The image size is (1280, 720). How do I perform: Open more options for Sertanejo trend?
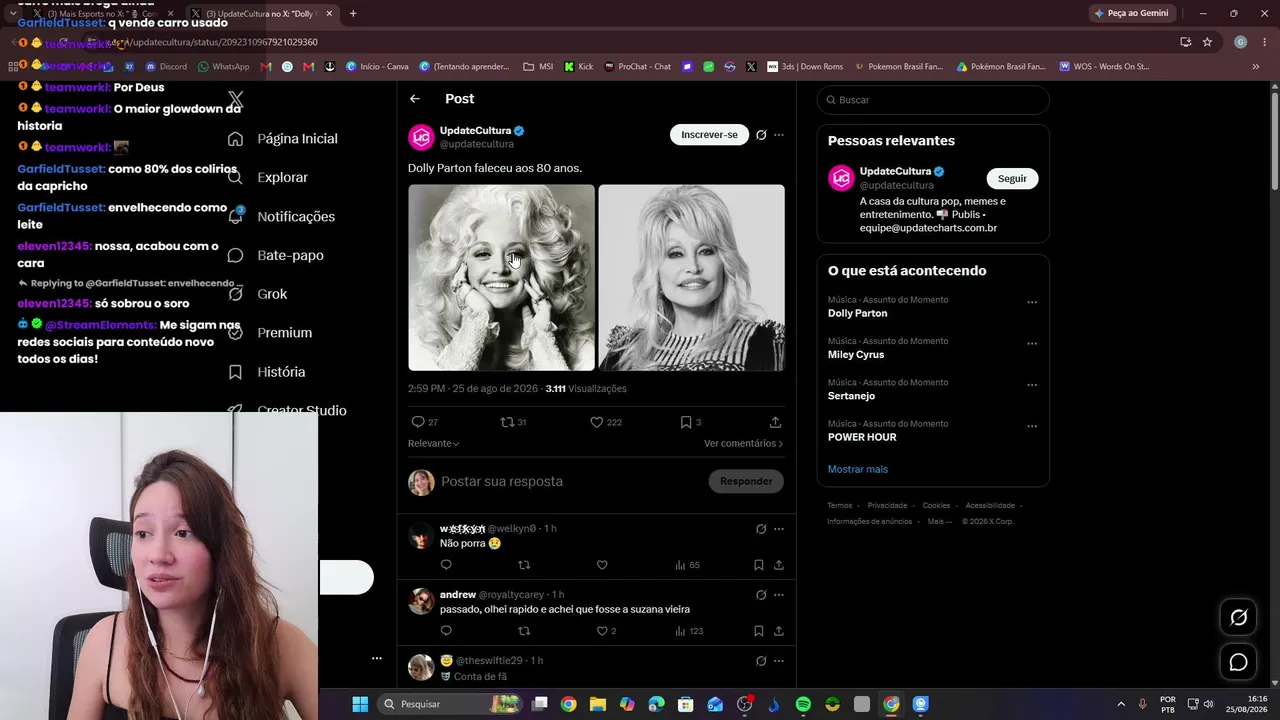[x=1032, y=385]
